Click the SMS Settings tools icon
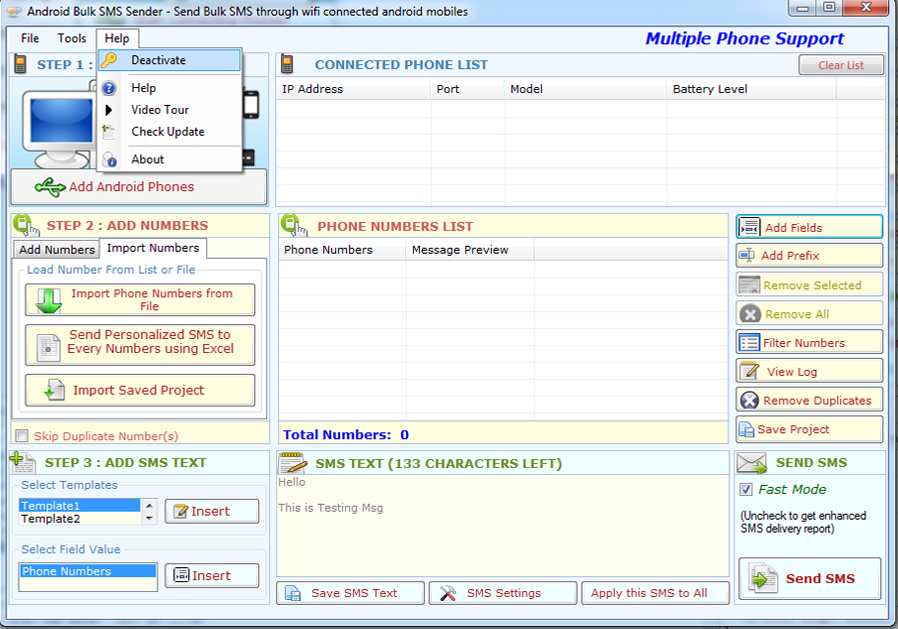Screen dimensions: 898x629 pyautogui.click(x=448, y=593)
